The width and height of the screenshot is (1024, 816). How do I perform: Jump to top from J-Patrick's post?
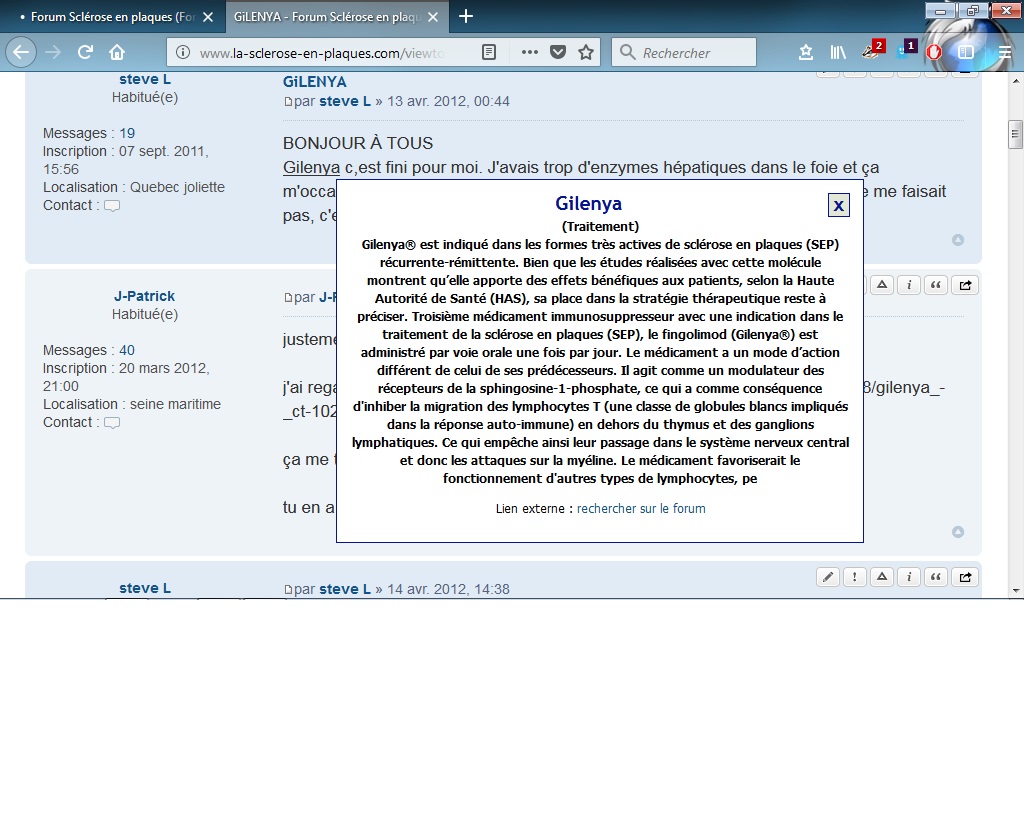pos(958,531)
